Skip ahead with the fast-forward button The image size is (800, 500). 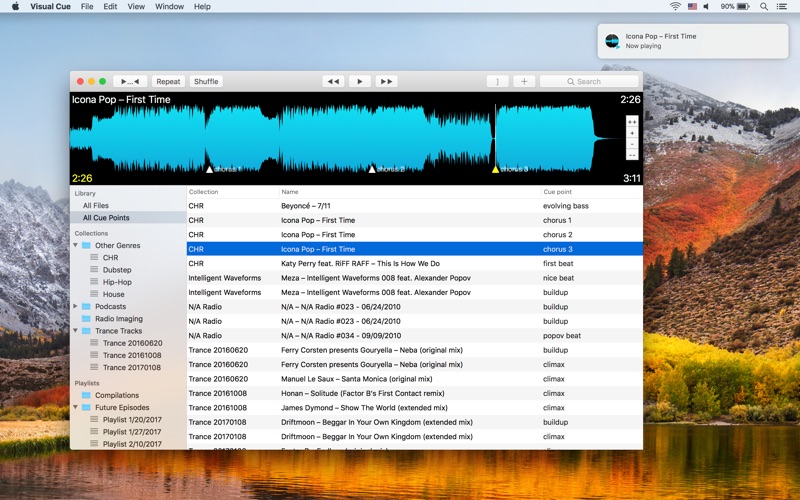pos(386,81)
